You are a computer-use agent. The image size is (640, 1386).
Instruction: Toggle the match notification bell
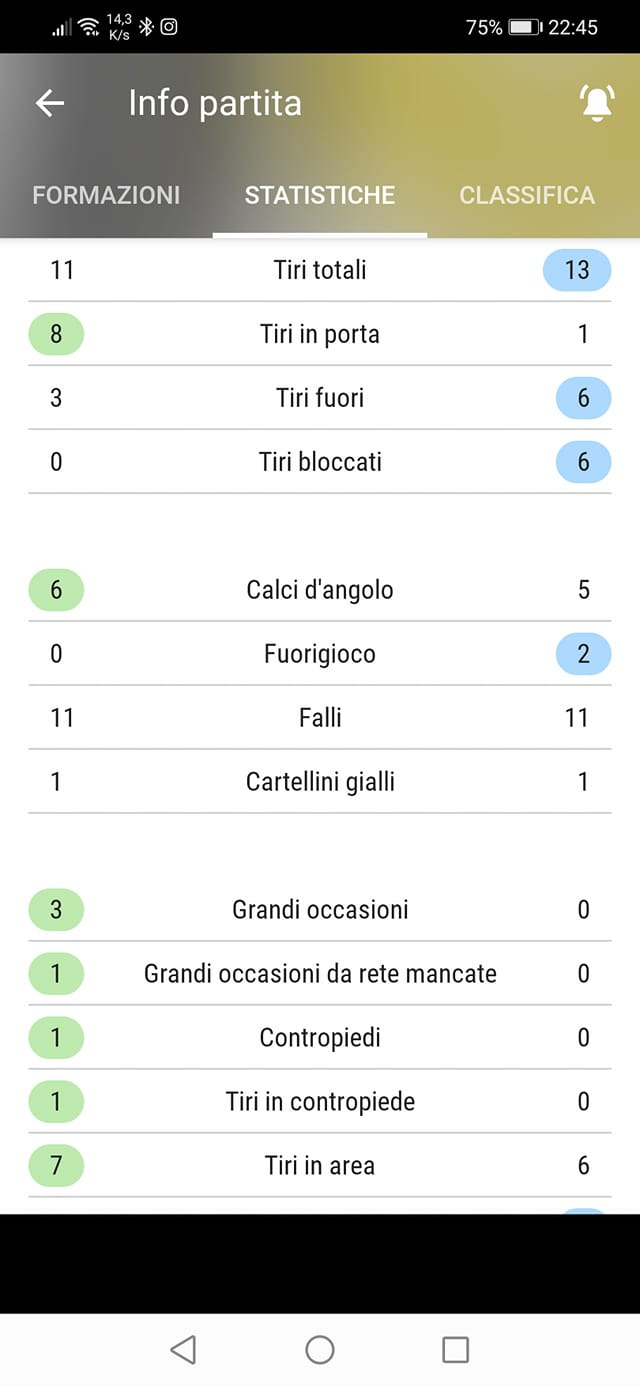[597, 103]
